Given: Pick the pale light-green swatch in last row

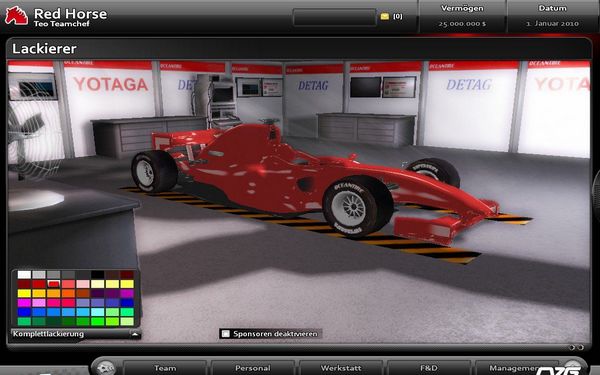Looking at the screenshot, I should coord(127,321).
